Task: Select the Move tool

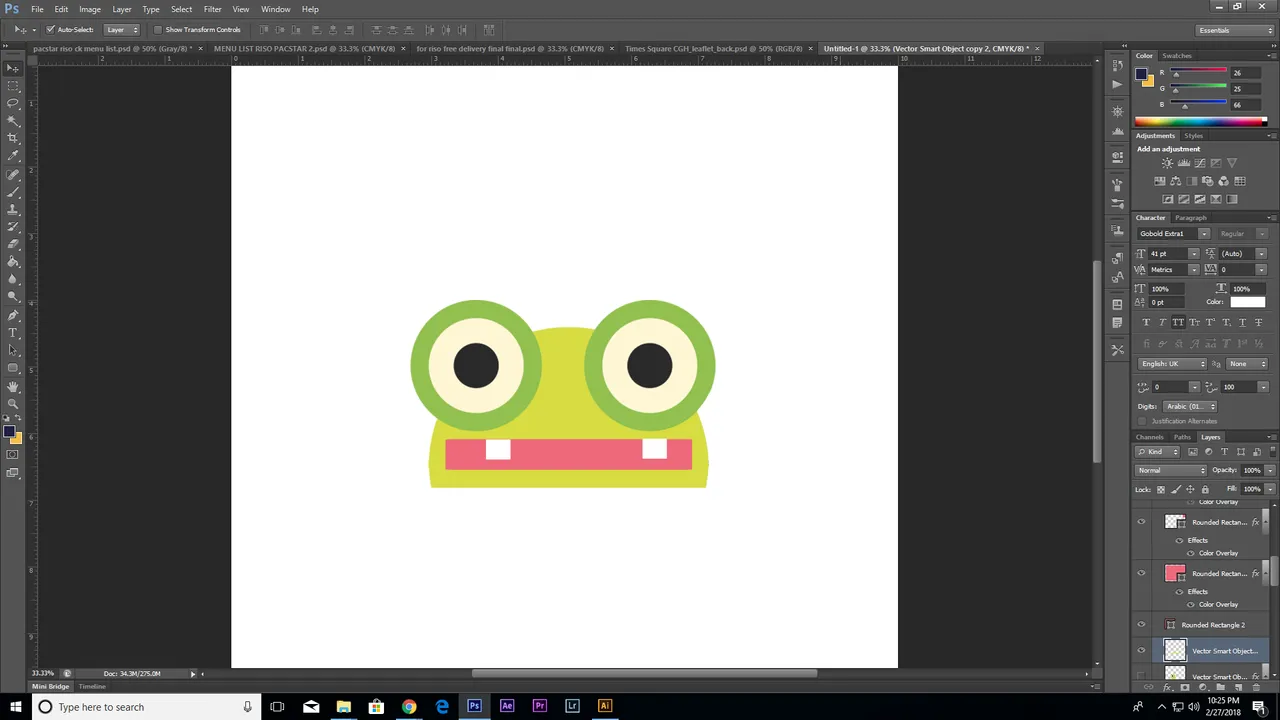Action: (13, 67)
